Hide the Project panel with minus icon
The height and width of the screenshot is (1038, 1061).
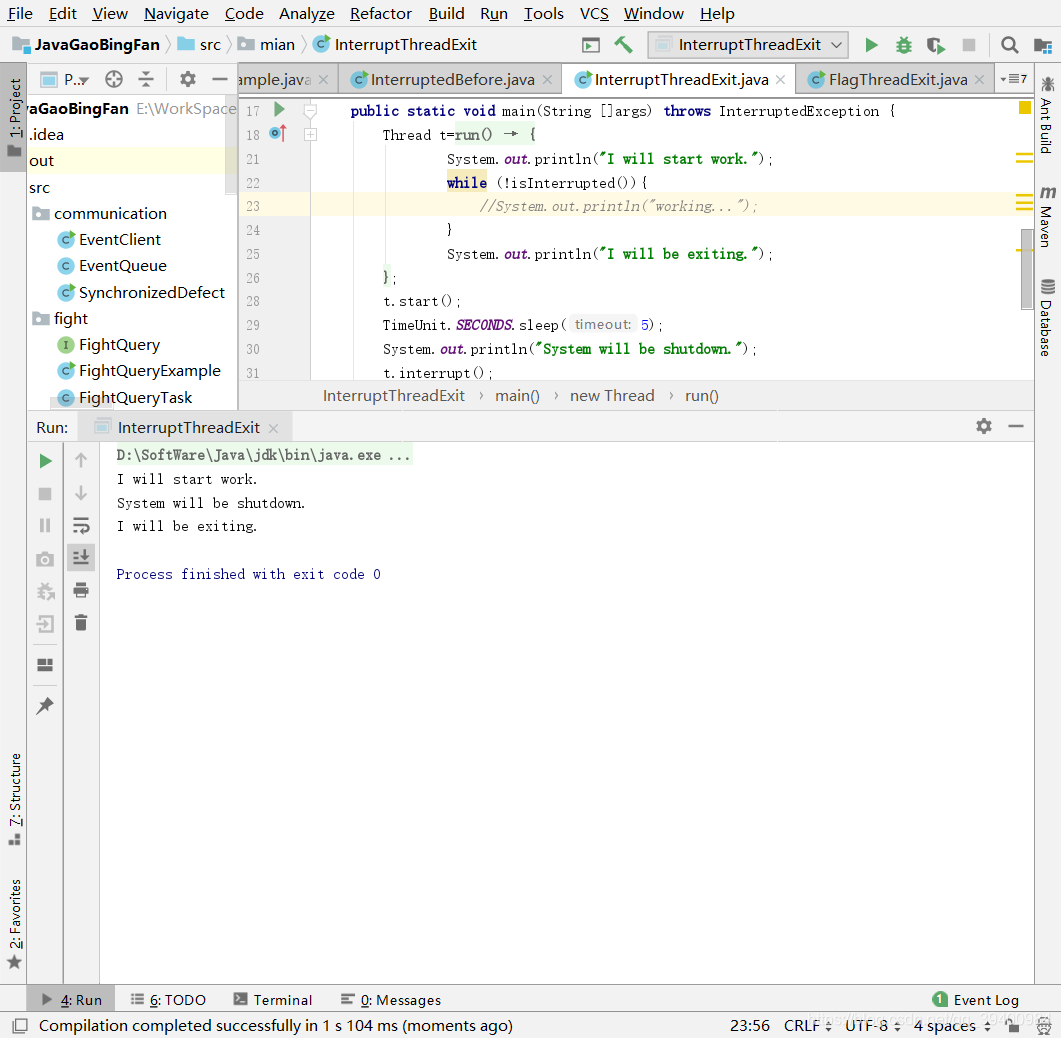(220, 79)
